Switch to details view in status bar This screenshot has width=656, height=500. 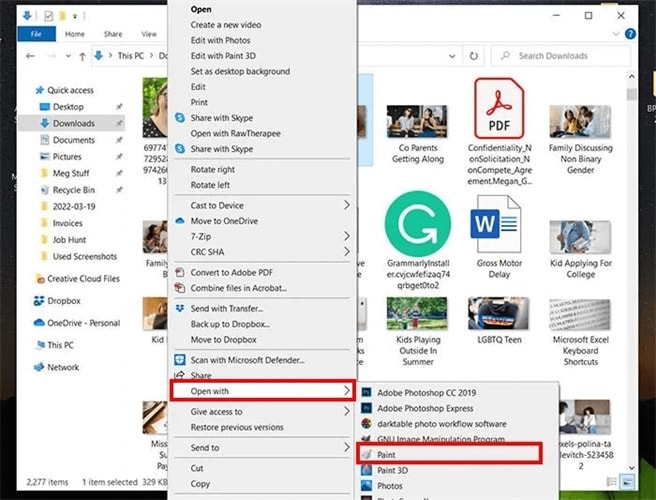(612, 482)
